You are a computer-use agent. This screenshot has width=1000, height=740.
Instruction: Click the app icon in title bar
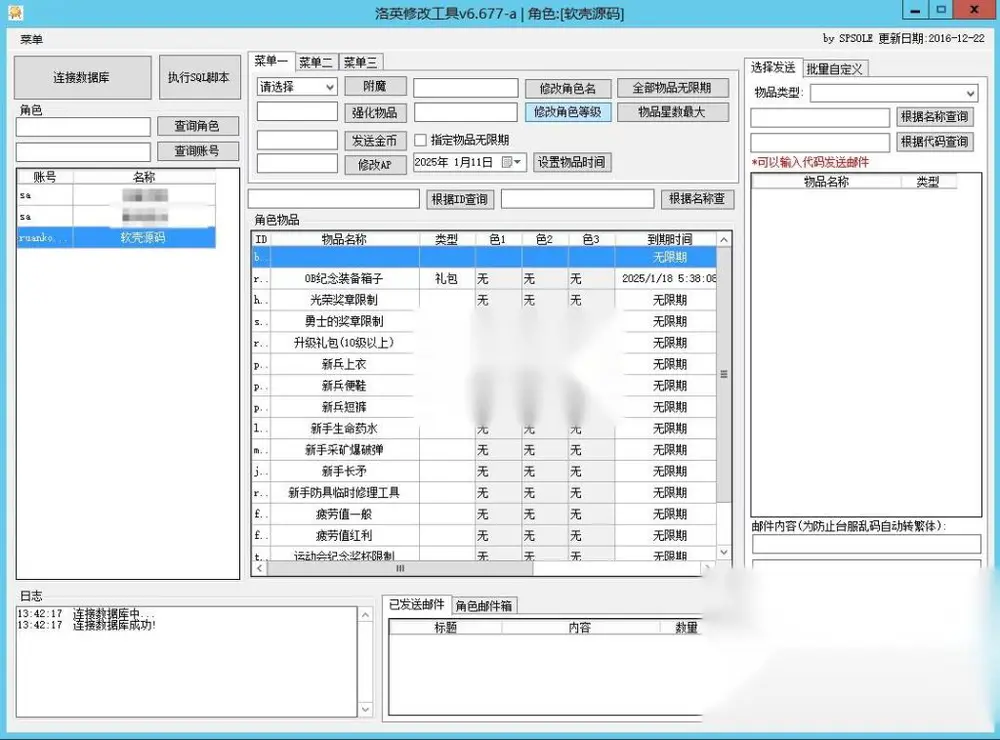15,12
